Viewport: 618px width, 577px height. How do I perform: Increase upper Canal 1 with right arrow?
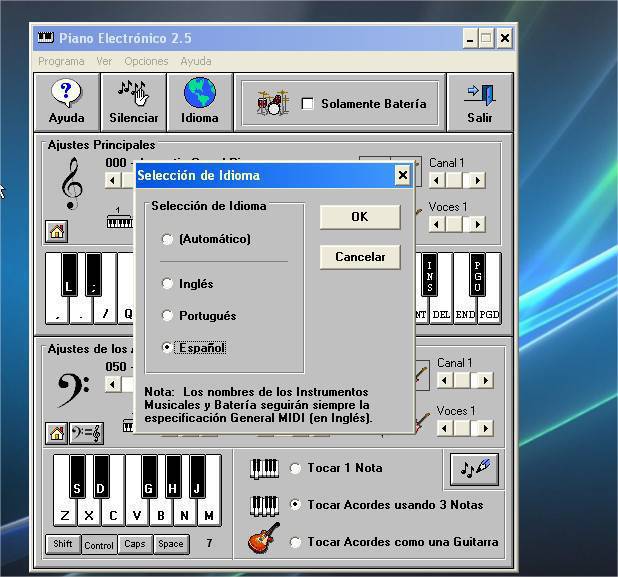(477, 180)
